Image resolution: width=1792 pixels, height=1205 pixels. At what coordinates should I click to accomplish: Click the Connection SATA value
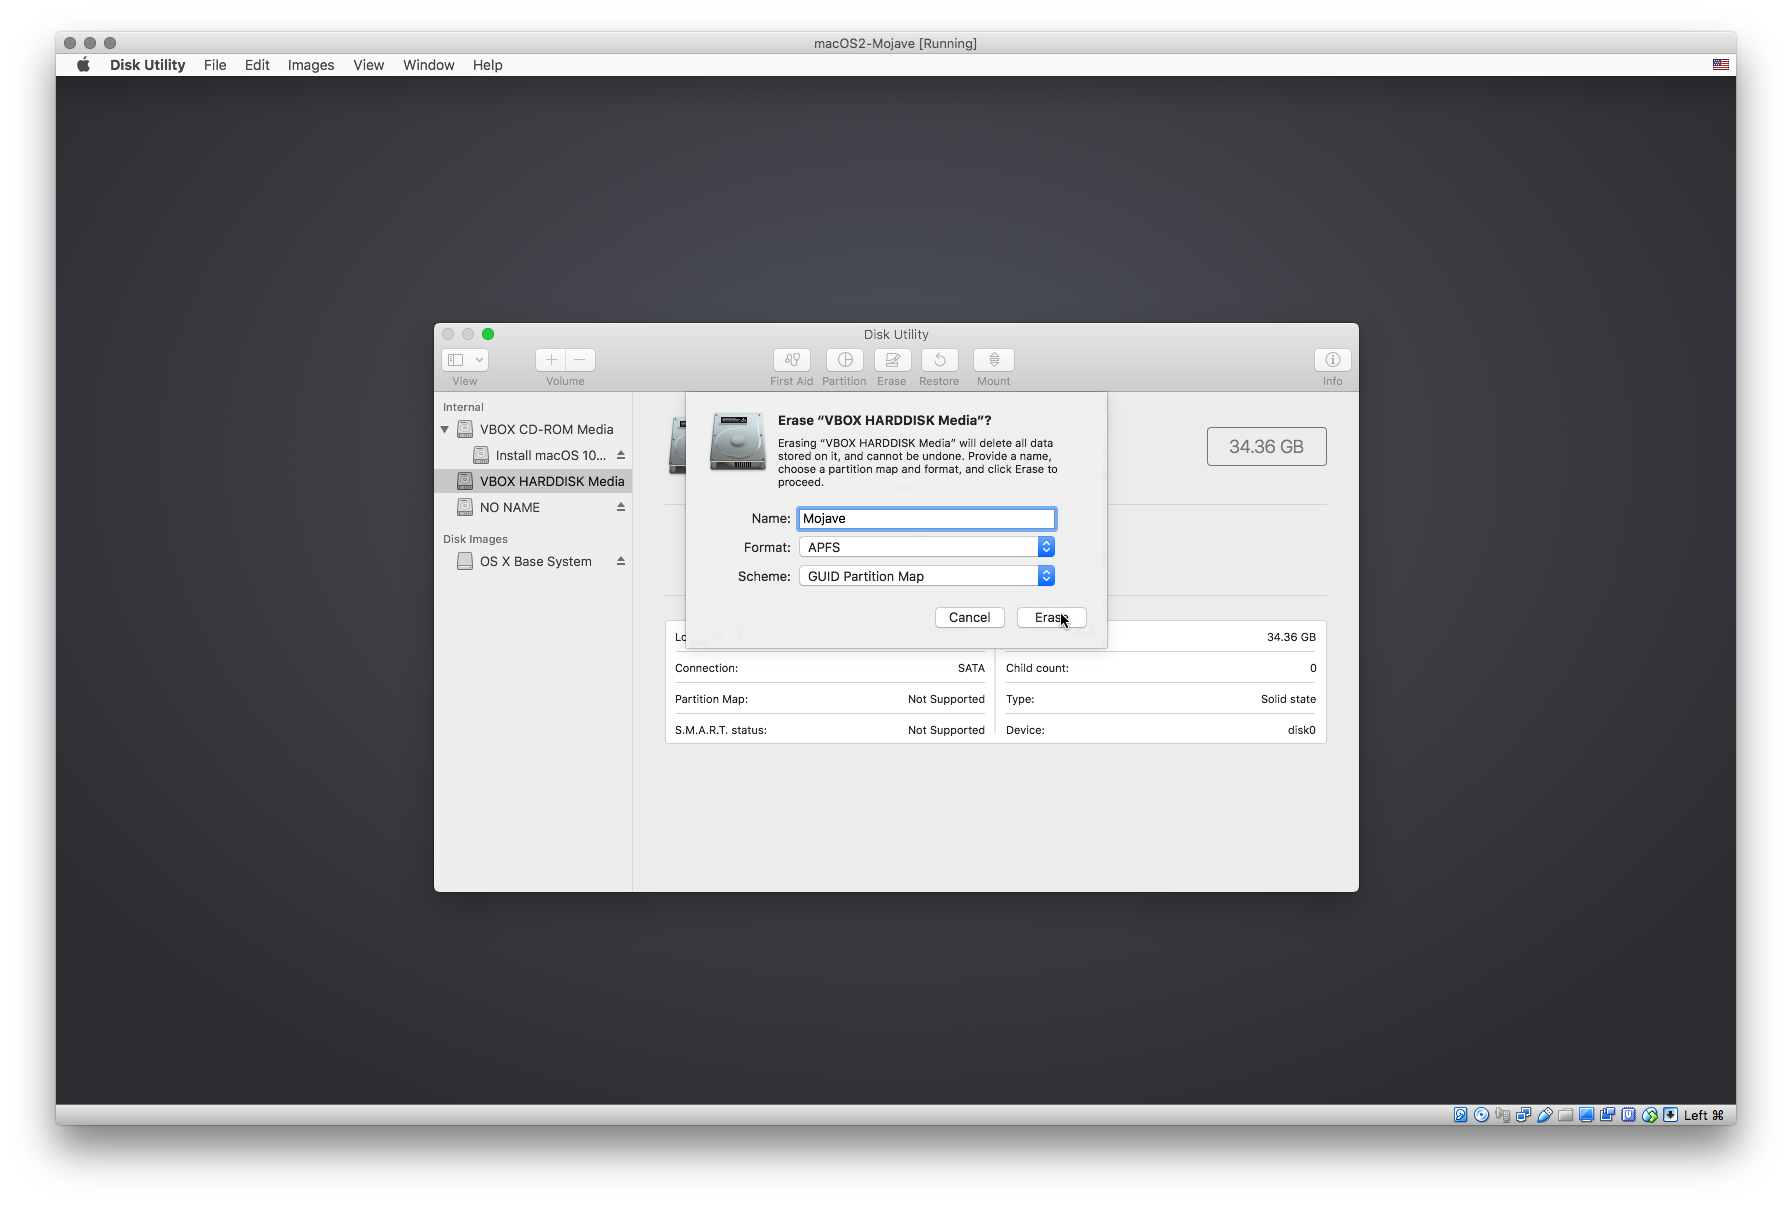point(971,668)
